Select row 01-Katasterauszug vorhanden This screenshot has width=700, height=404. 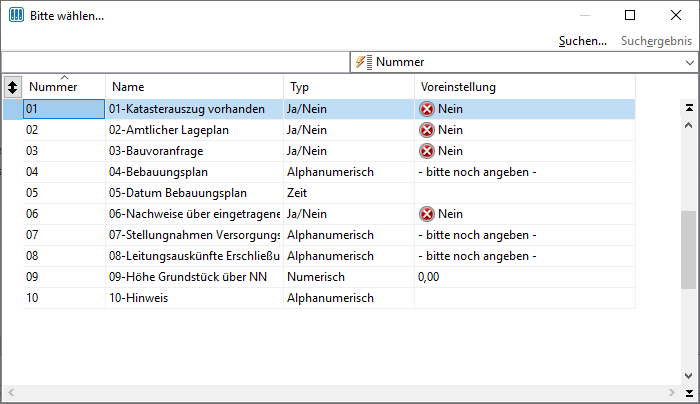(x=319, y=109)
